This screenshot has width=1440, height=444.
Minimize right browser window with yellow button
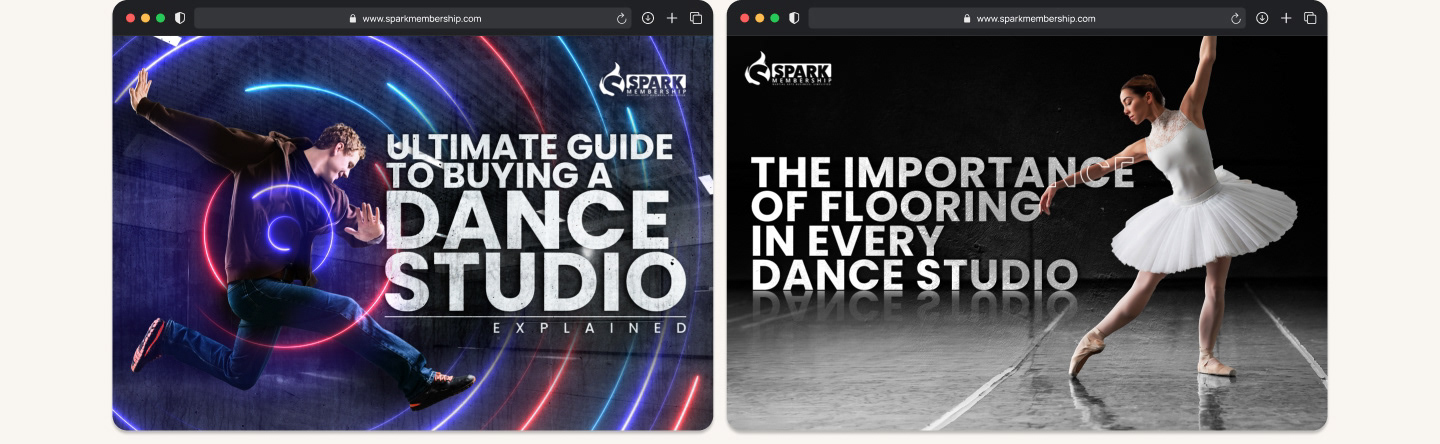coord(759,18)
